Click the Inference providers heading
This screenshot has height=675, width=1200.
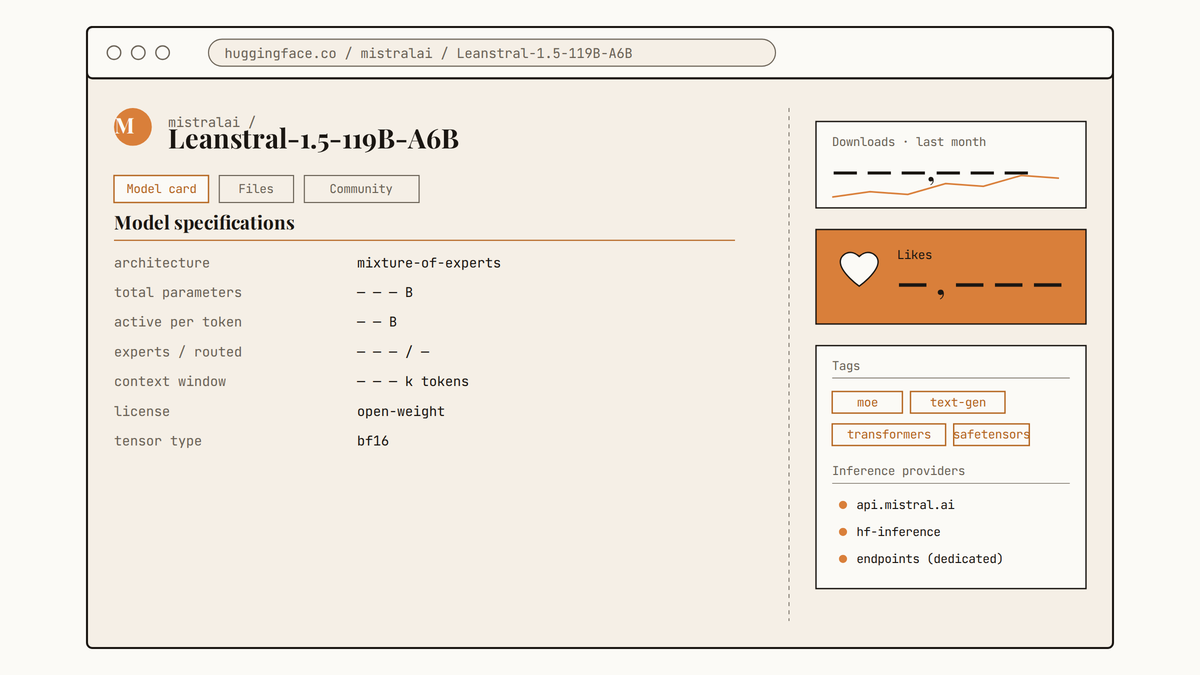[898, 471]
